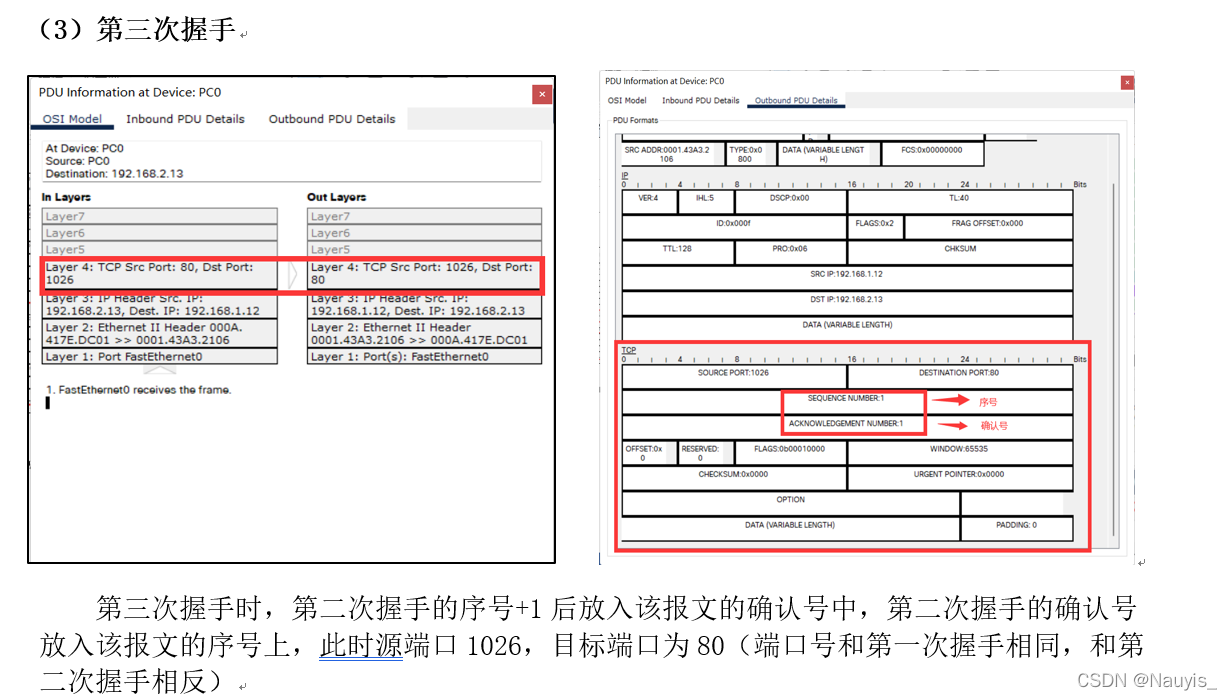Screen dimensions: 1232x700
Task: Click greyed Layer6 under Out Layers
Action: pyautogui.click(x=424, y=233)
